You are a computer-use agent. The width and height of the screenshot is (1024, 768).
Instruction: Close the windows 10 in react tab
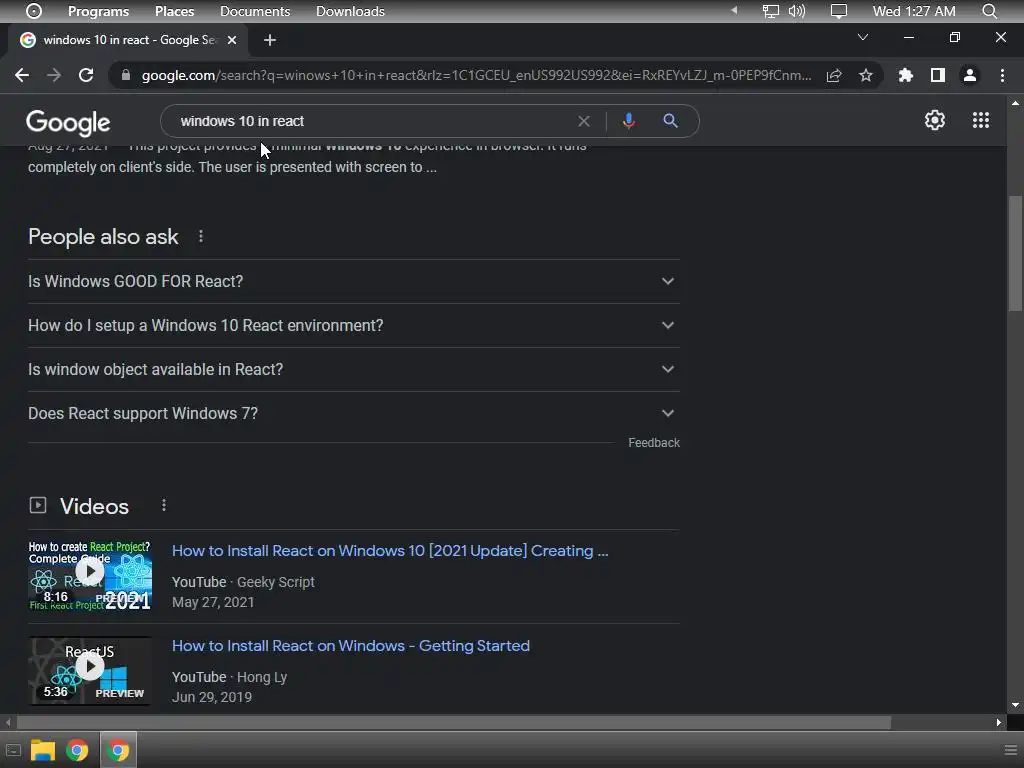pyautogui.click(x=232, y=40)
